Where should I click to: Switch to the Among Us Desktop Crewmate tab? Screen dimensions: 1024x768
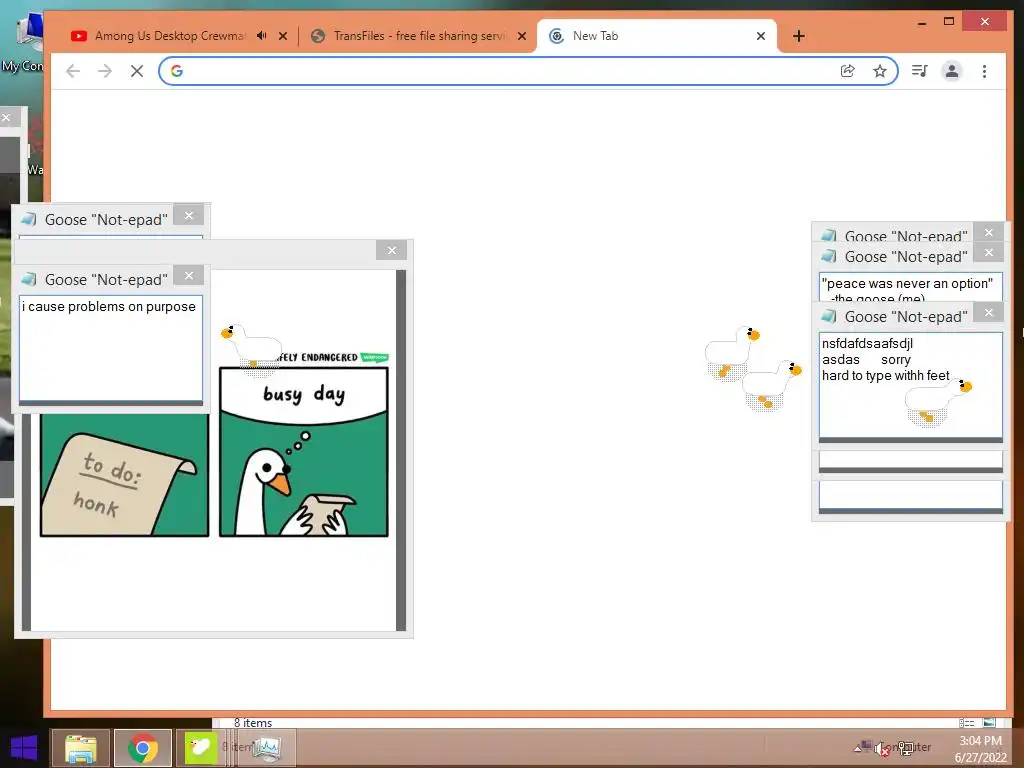[170, 36]
